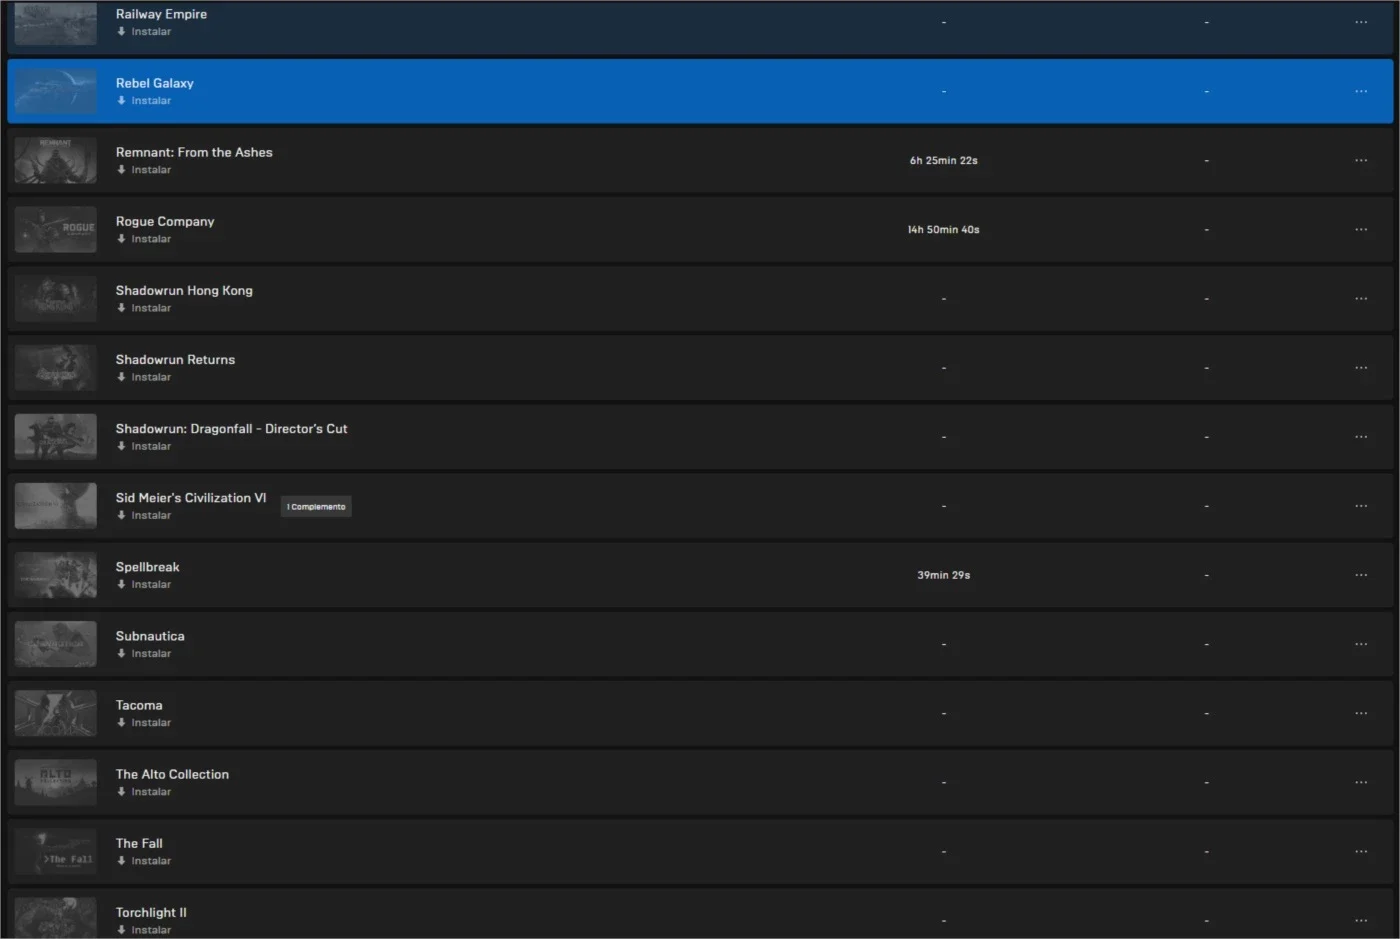Click the Tacoma thumbnail
This screenshot has height=939, width=1400.
[x=56, y=712]
